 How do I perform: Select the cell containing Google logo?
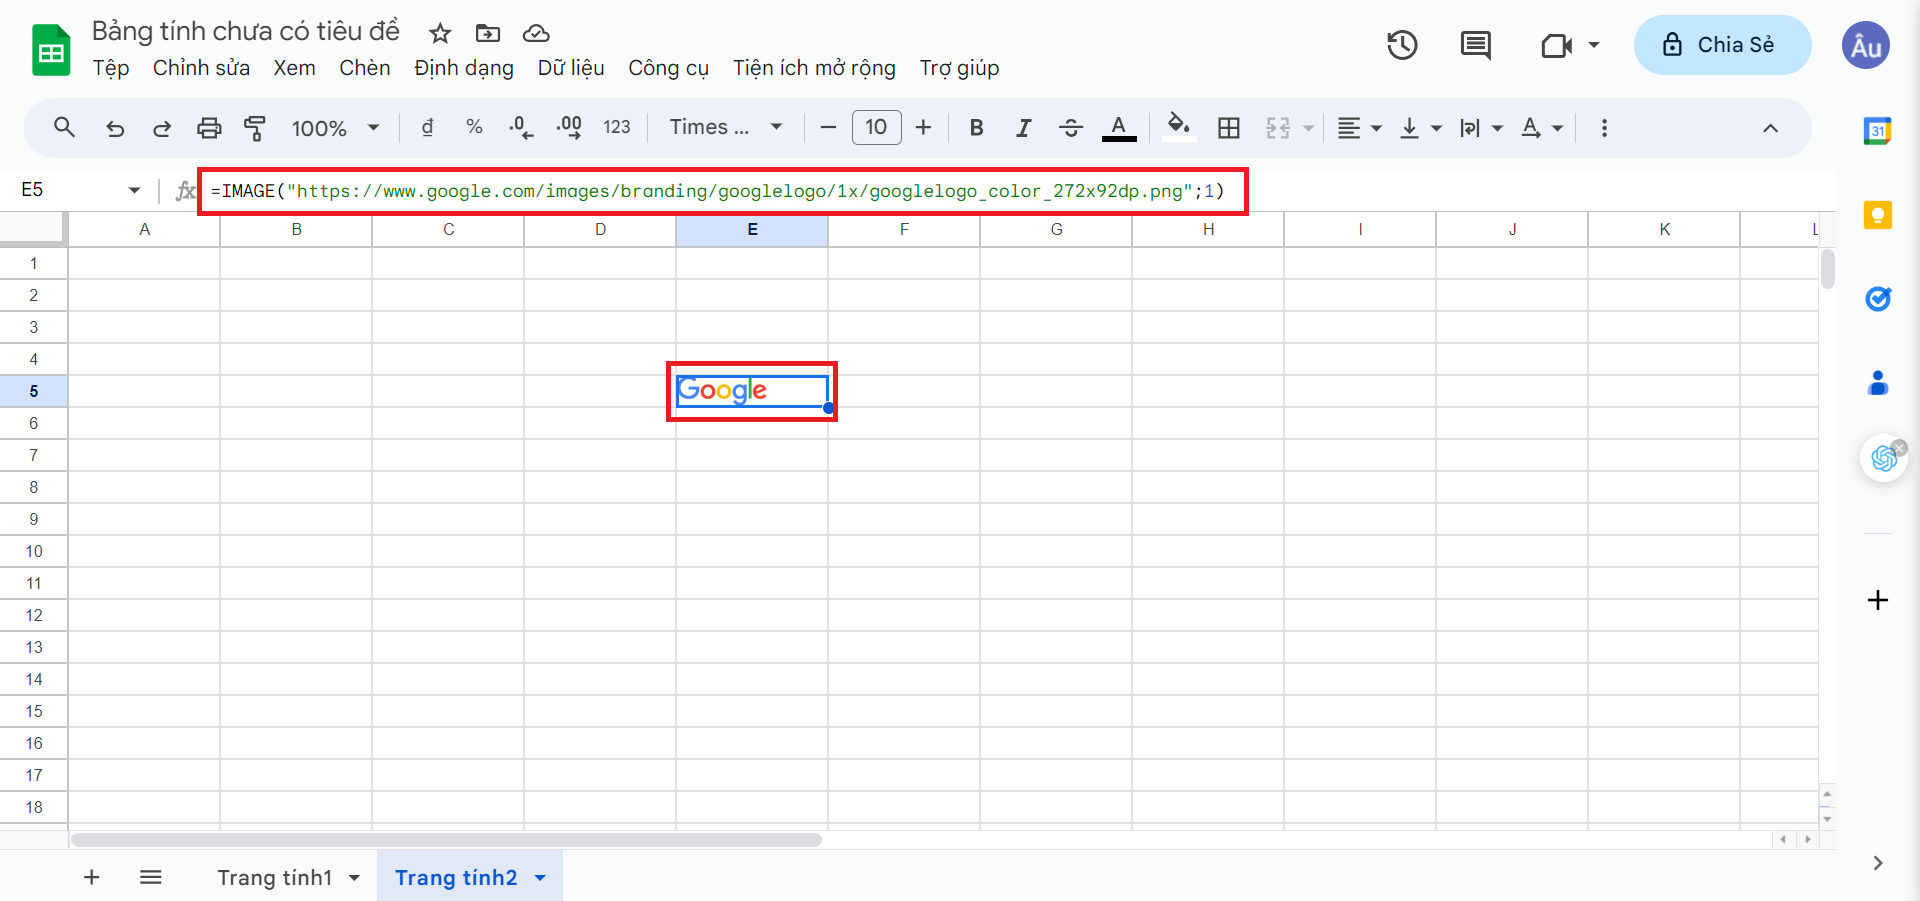pos(752,391)
